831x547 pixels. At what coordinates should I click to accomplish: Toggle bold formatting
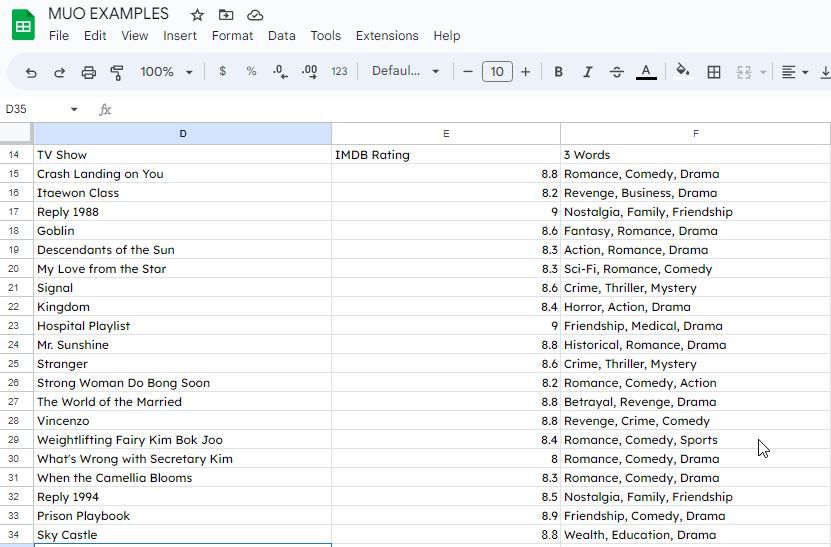(558, 72)
